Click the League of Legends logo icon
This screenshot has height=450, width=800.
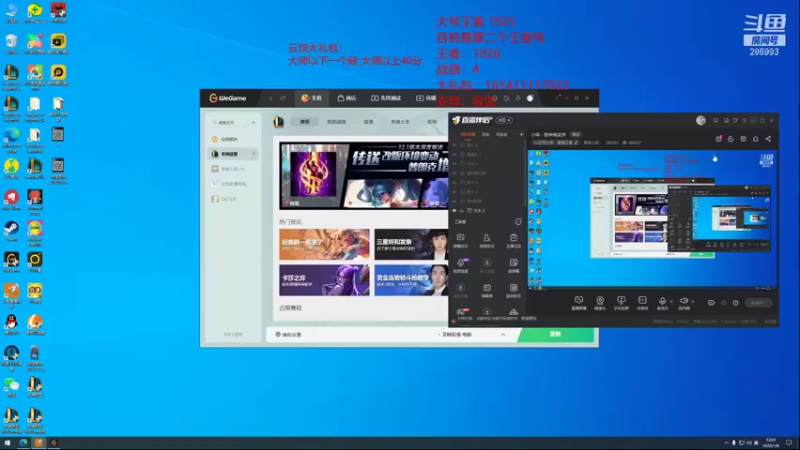tap(279, 122)
